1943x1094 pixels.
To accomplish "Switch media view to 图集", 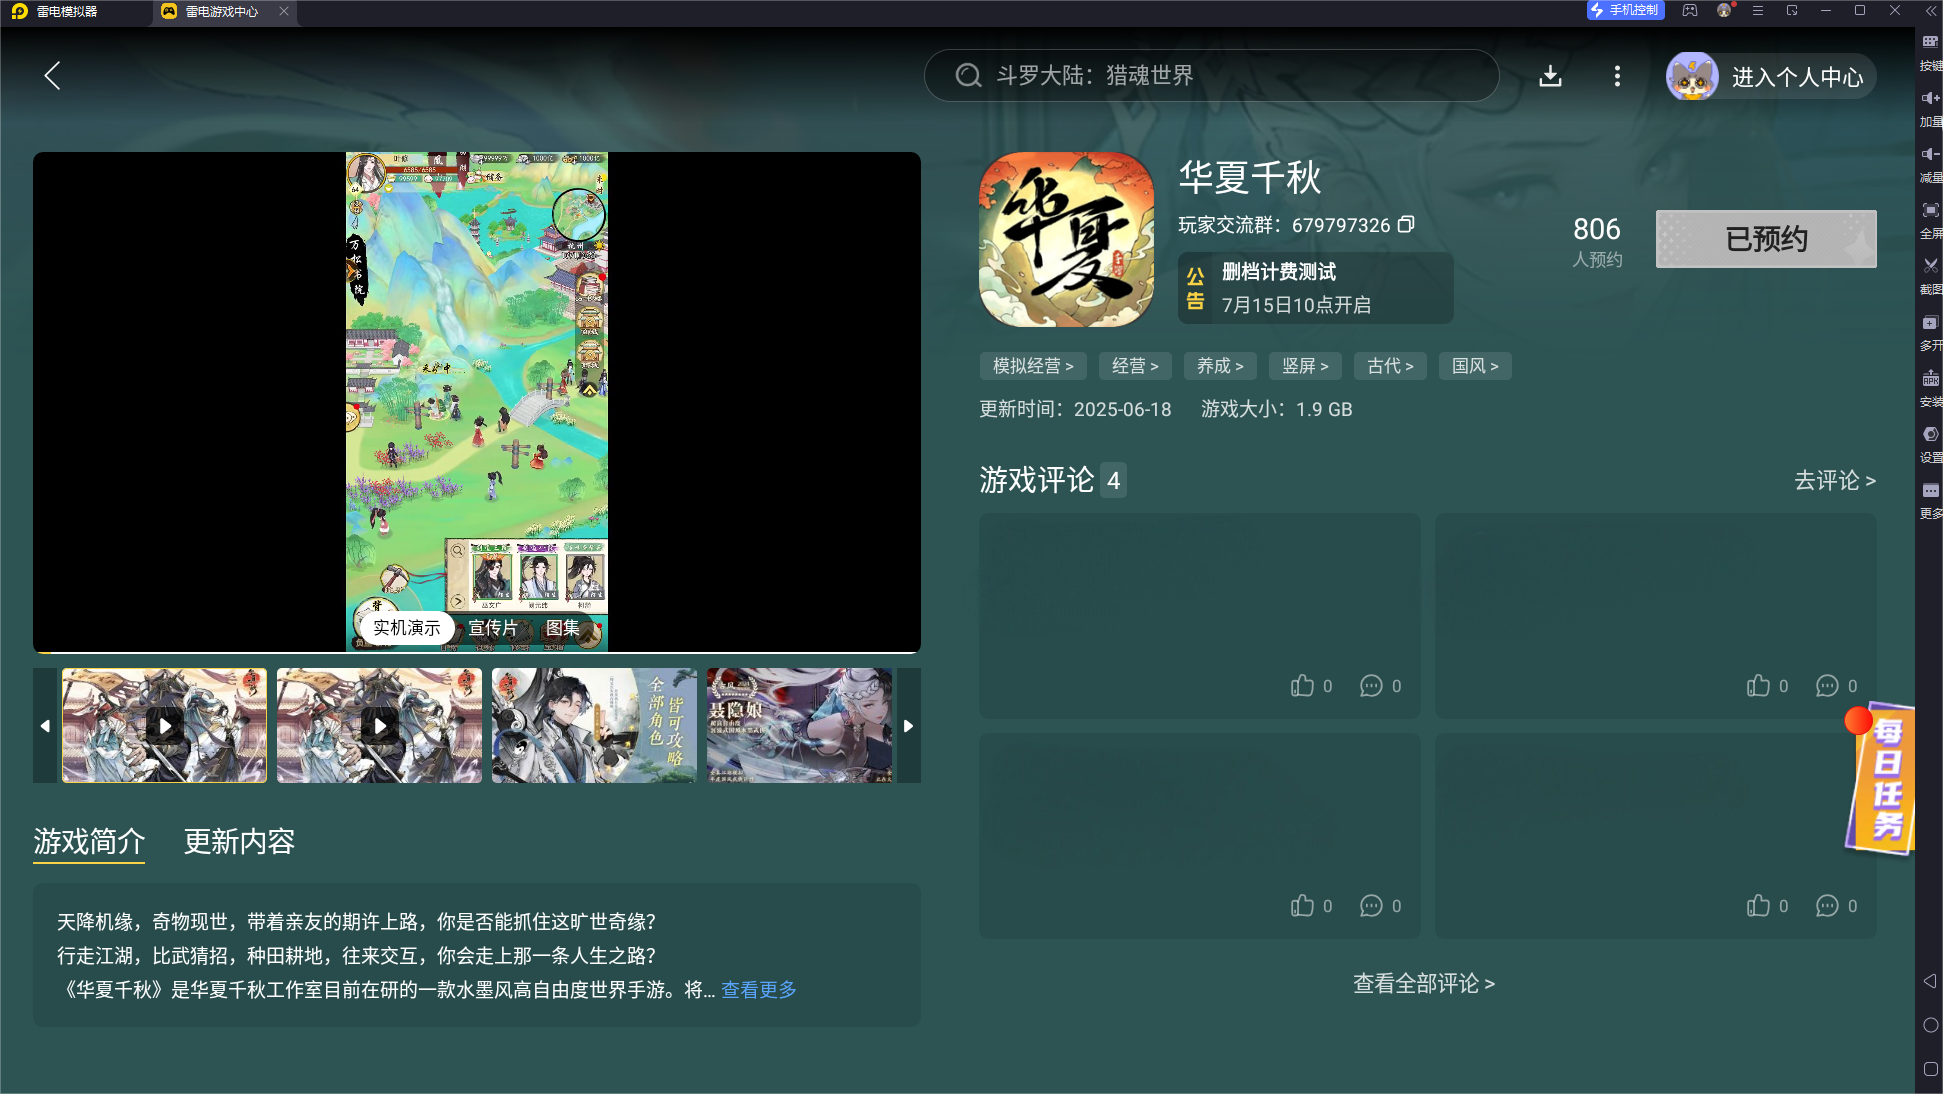I will (562, 628).
